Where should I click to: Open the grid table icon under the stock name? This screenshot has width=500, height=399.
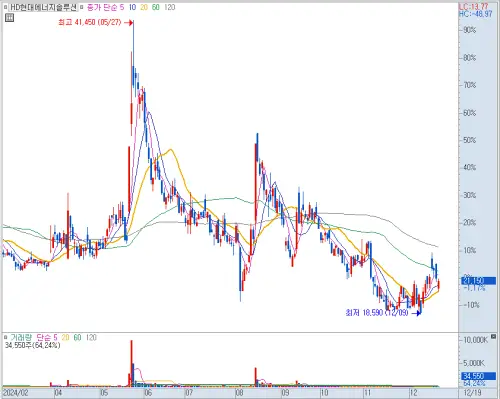coord(9,18)
